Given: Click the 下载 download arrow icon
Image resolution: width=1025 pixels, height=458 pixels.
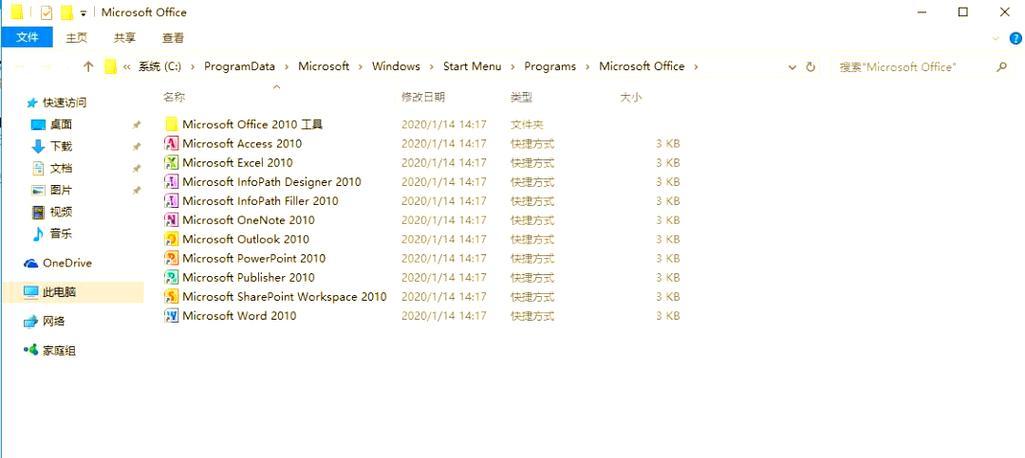Looking at the screenshot, I should point(39,146).
